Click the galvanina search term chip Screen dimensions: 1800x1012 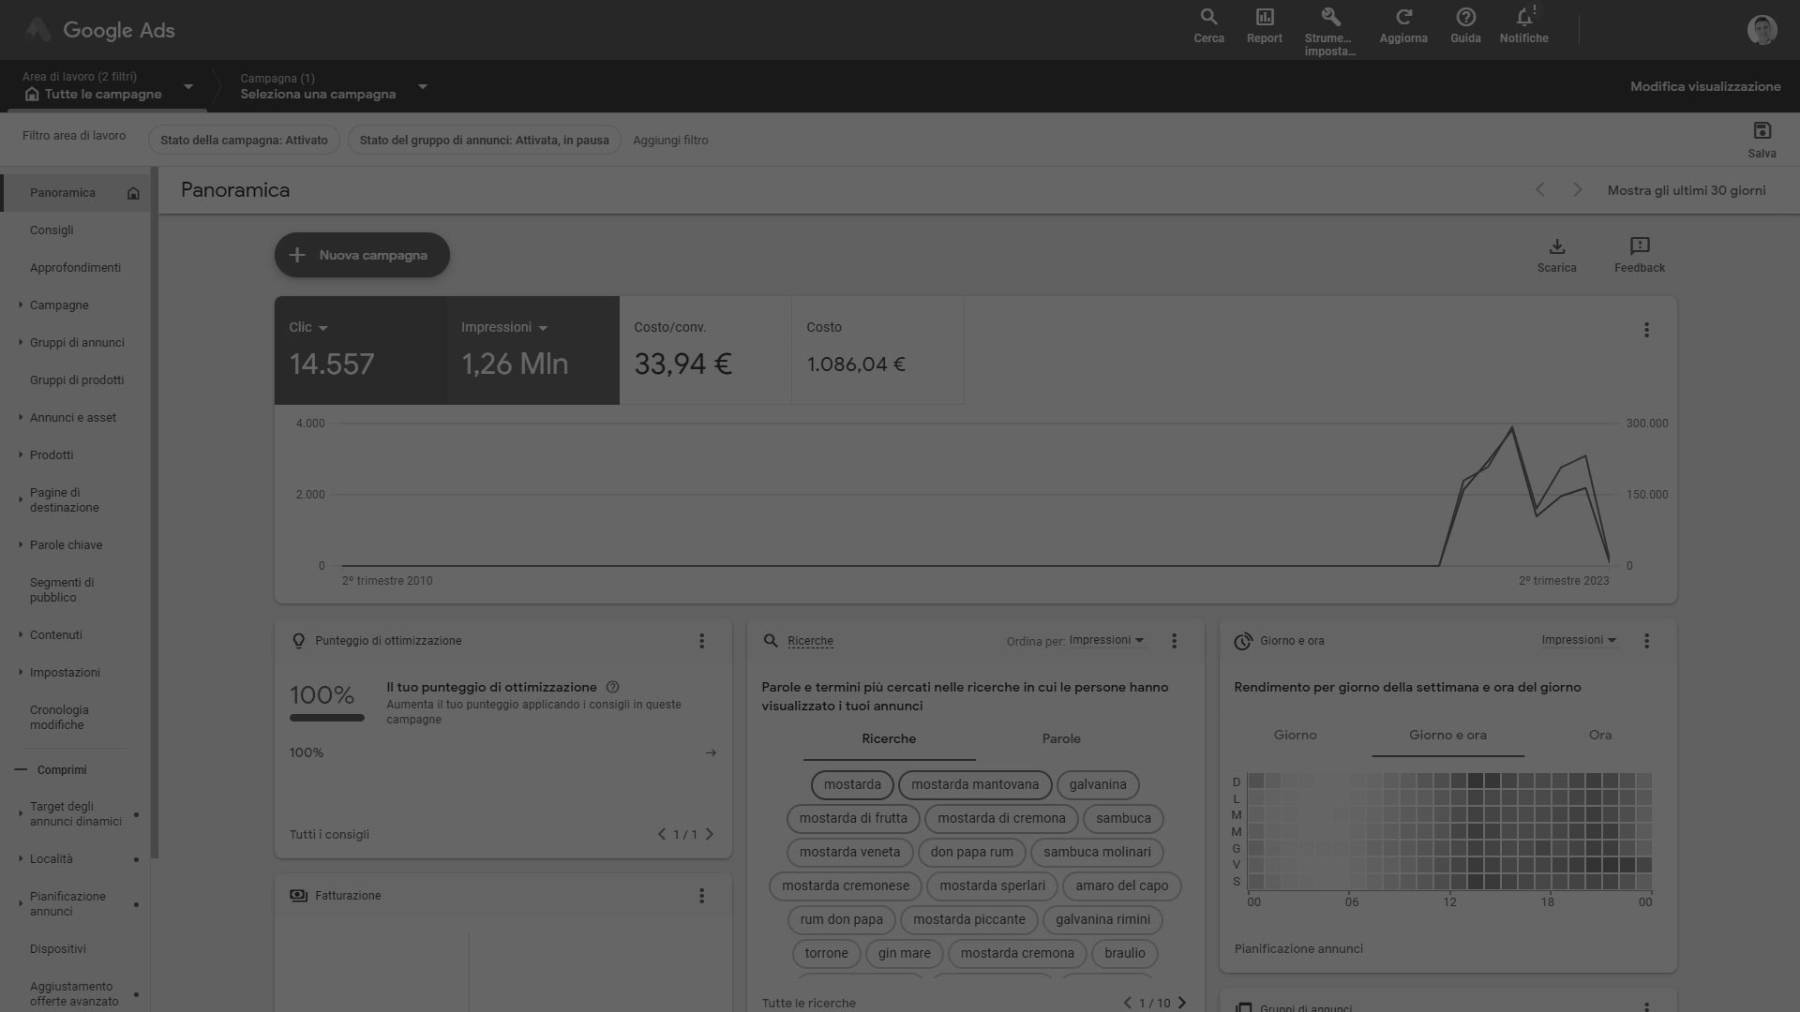point(1097,785)
